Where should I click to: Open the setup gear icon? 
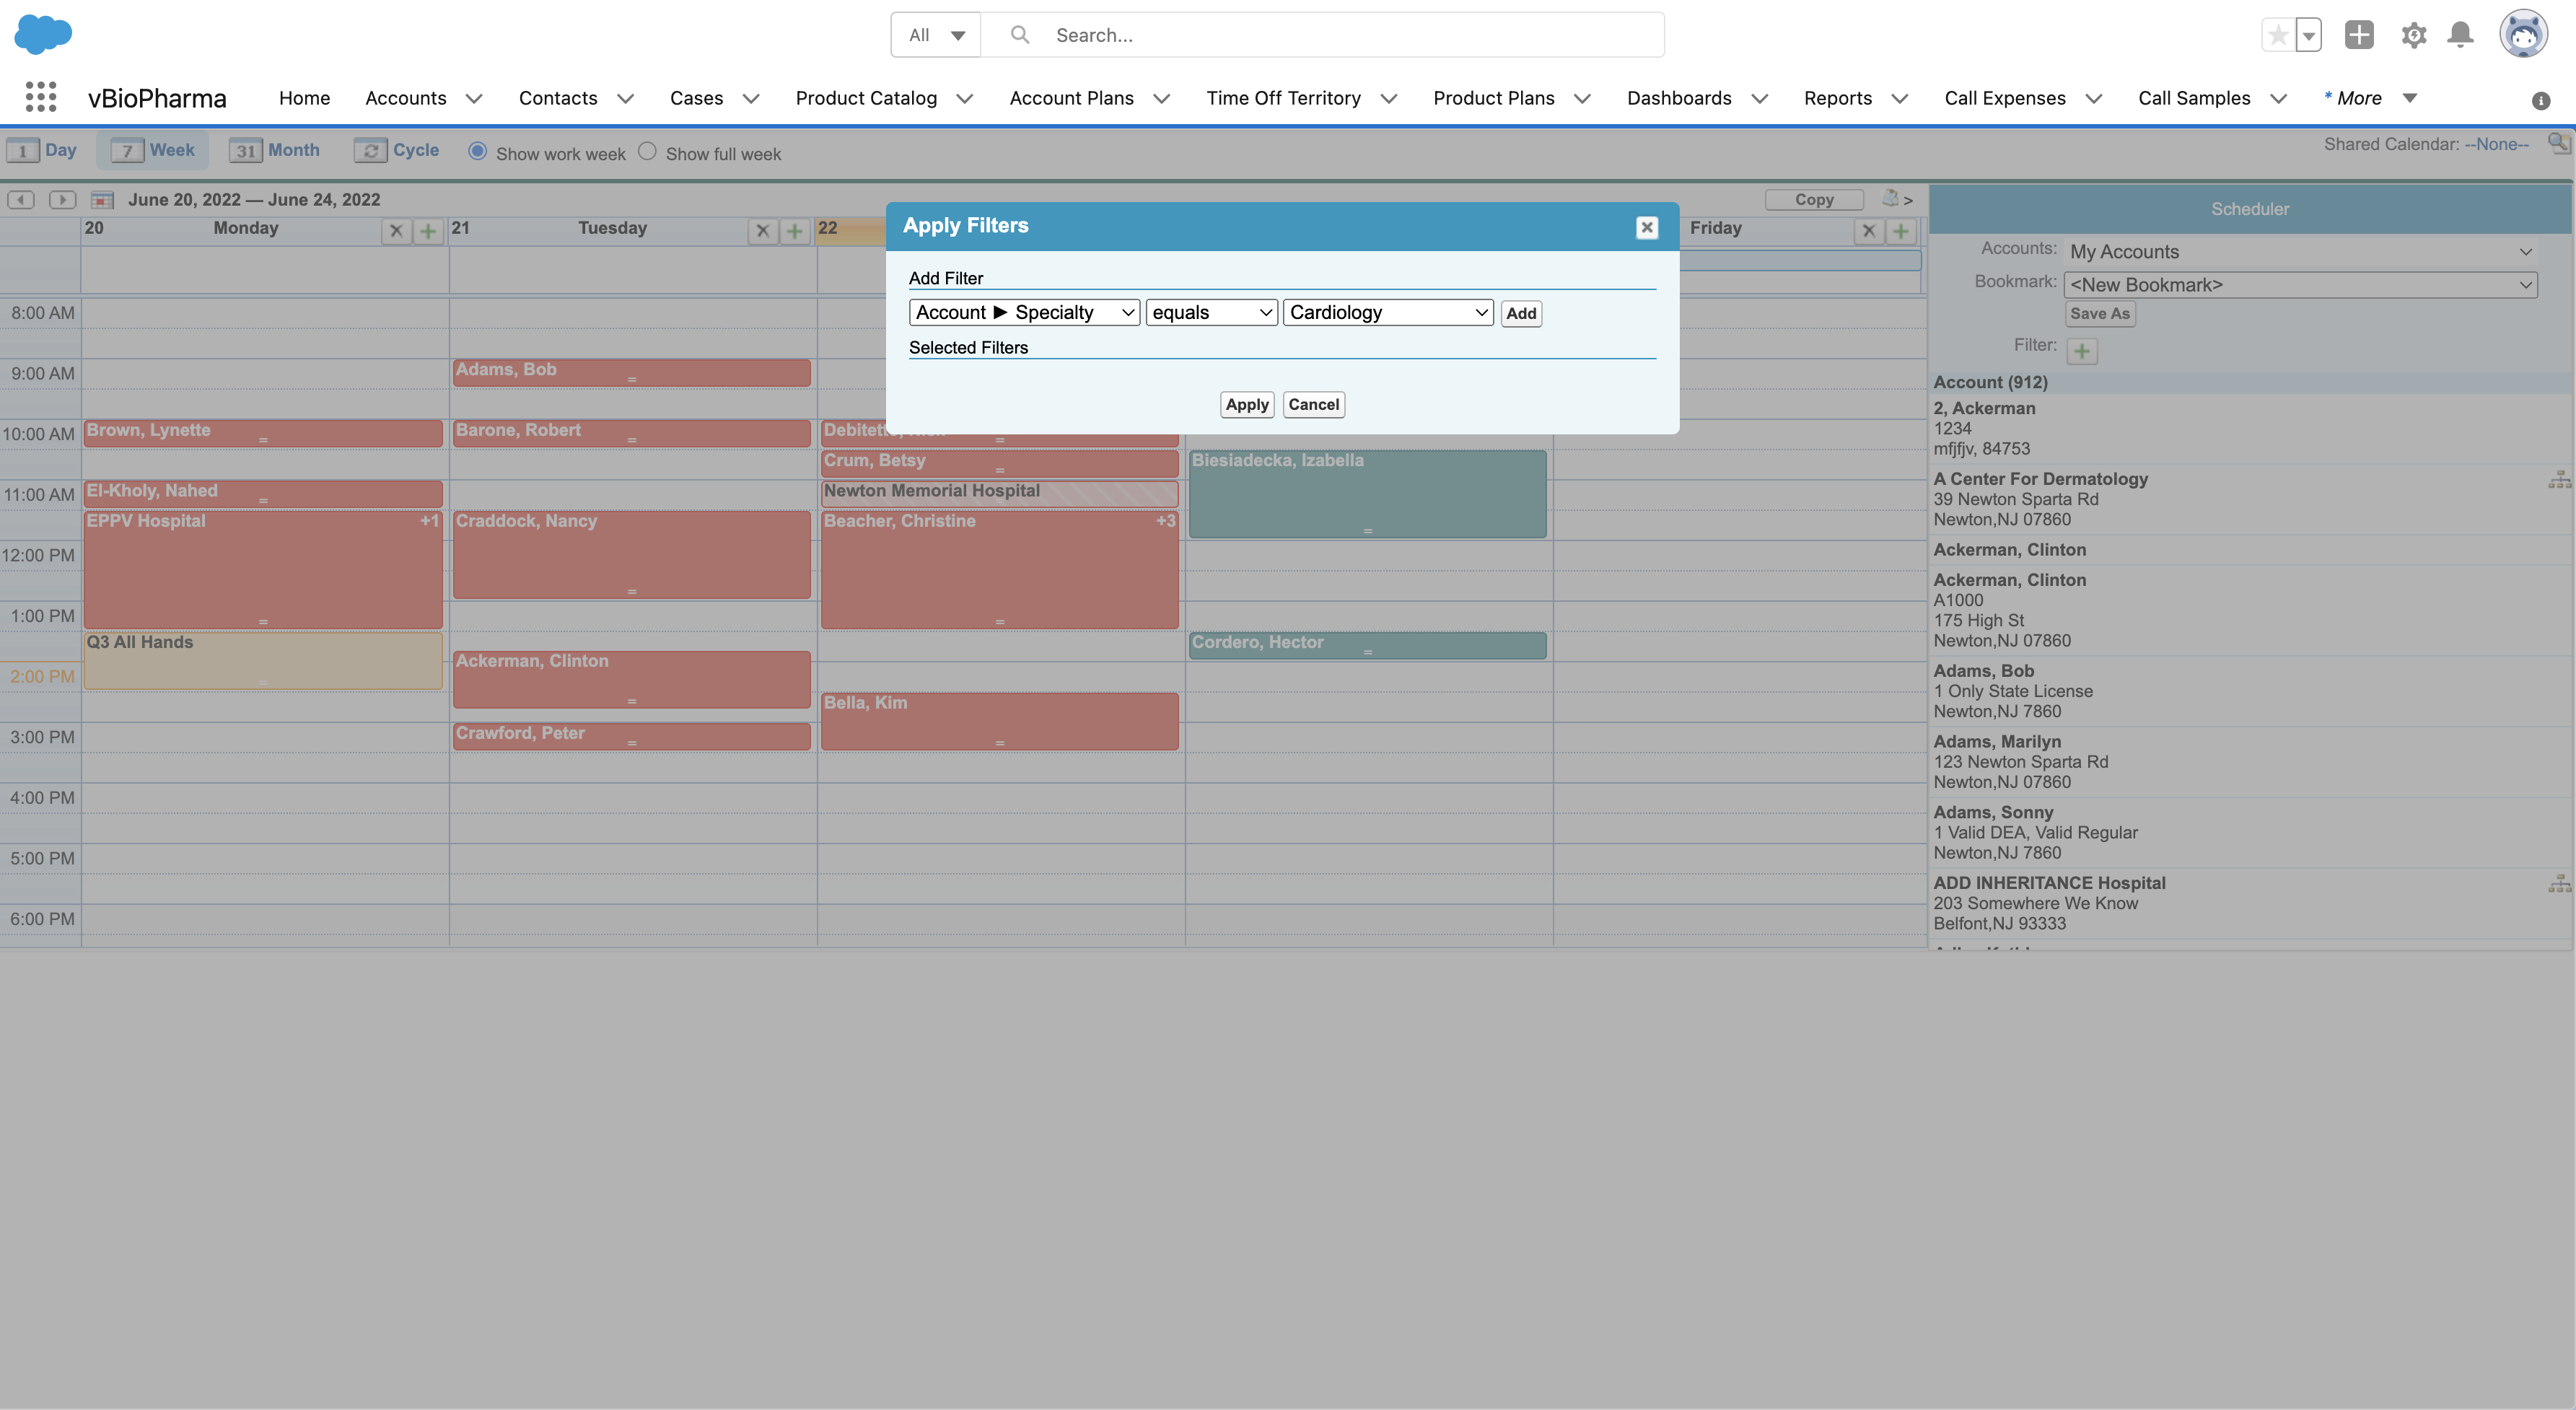click(2413, 35)
